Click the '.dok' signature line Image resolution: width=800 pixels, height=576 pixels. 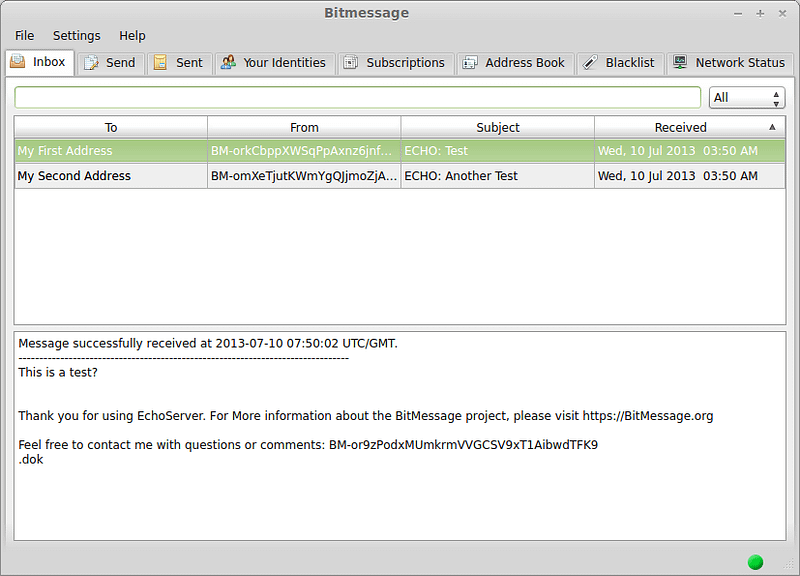pos(31,460)
